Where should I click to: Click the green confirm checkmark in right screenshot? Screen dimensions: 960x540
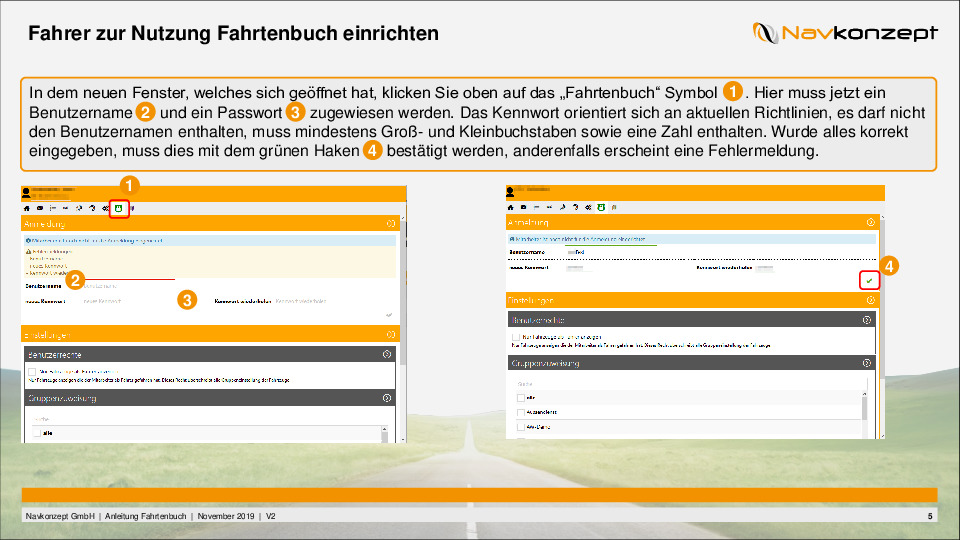869,281
